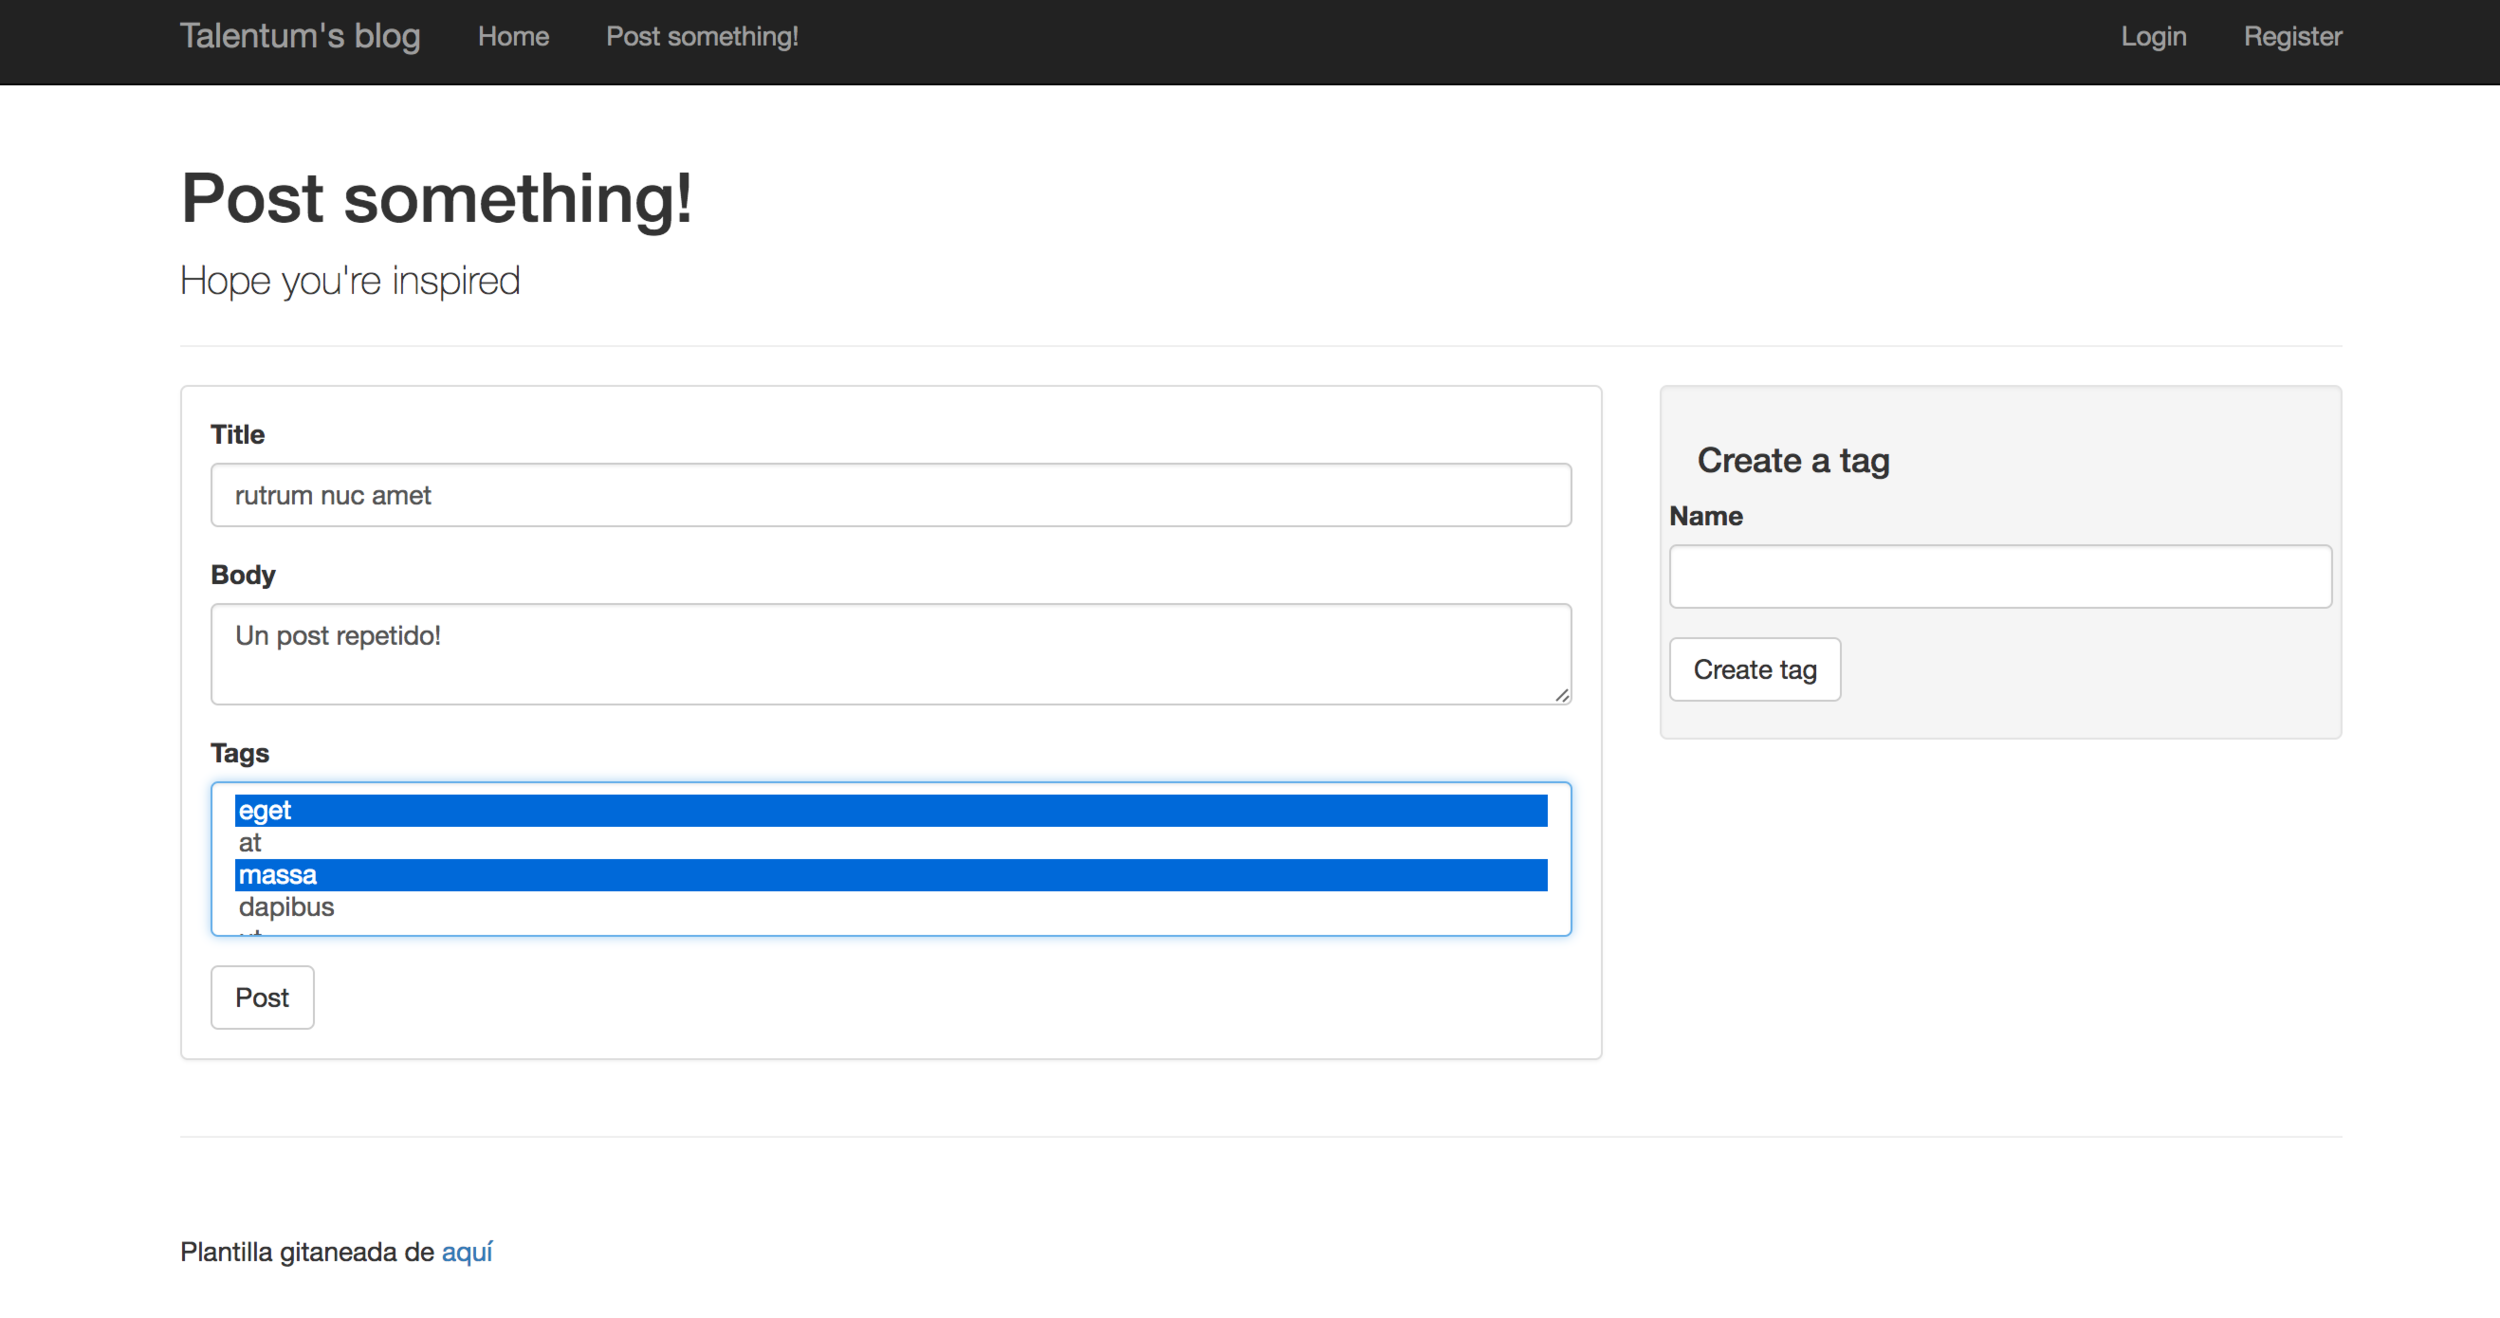2500x1318 pixels.
Task: Open the Home nav item
Action: (513, 37)
